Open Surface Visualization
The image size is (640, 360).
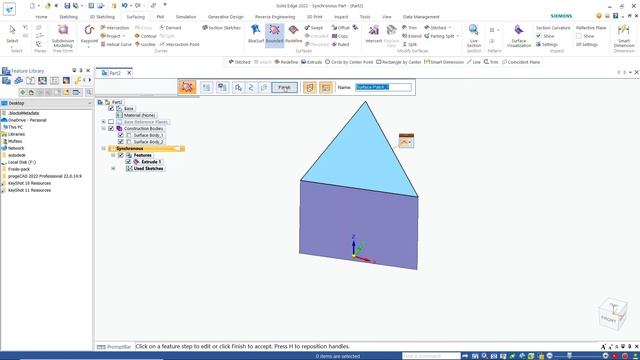[x=519, y=35]
